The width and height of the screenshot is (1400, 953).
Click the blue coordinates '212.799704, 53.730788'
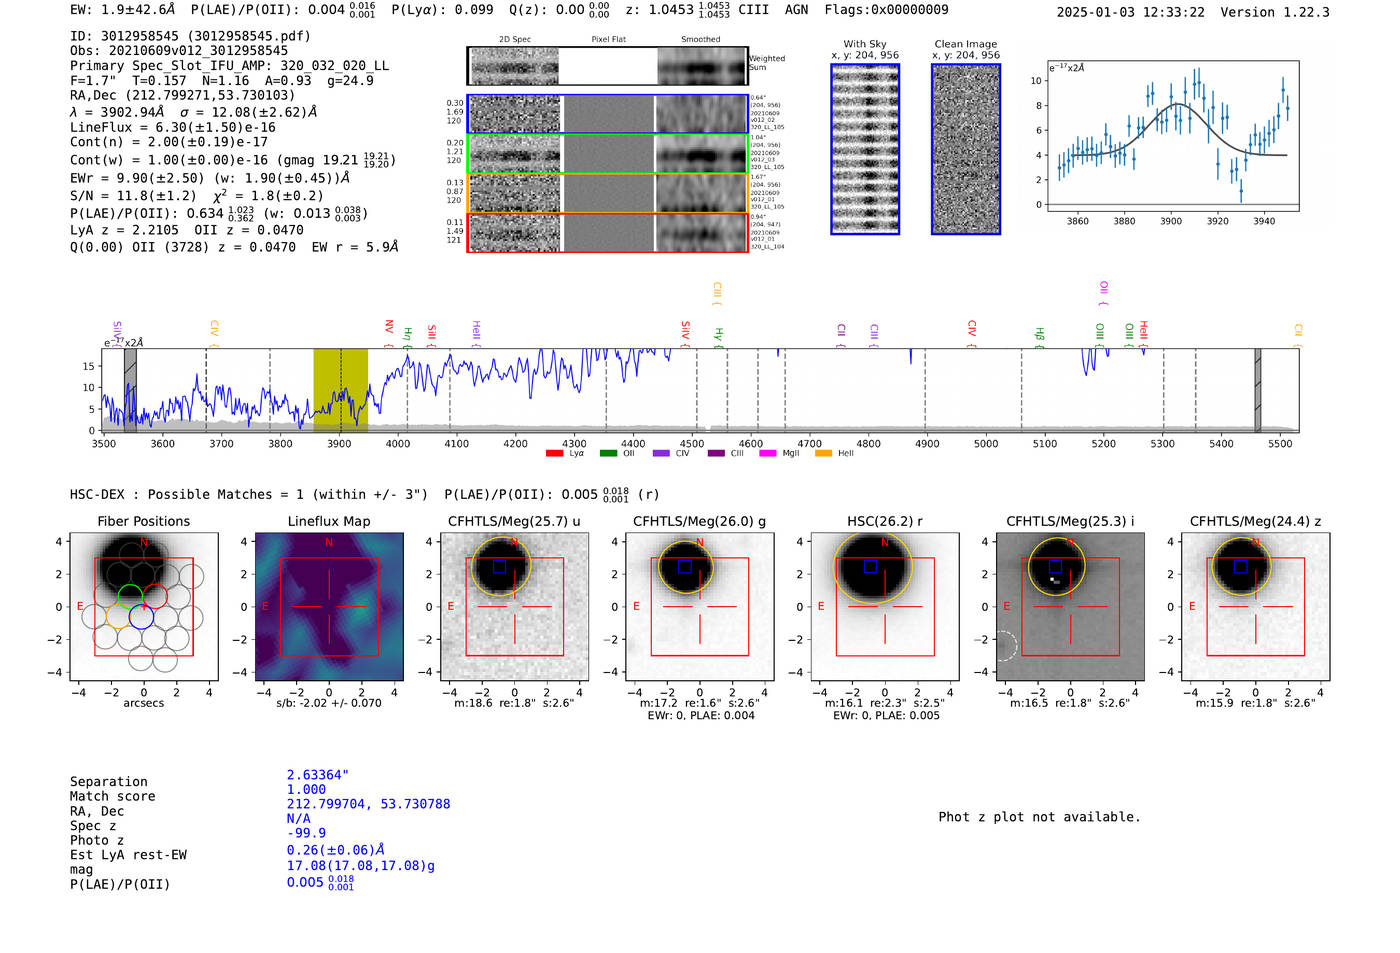pos(368,804)
